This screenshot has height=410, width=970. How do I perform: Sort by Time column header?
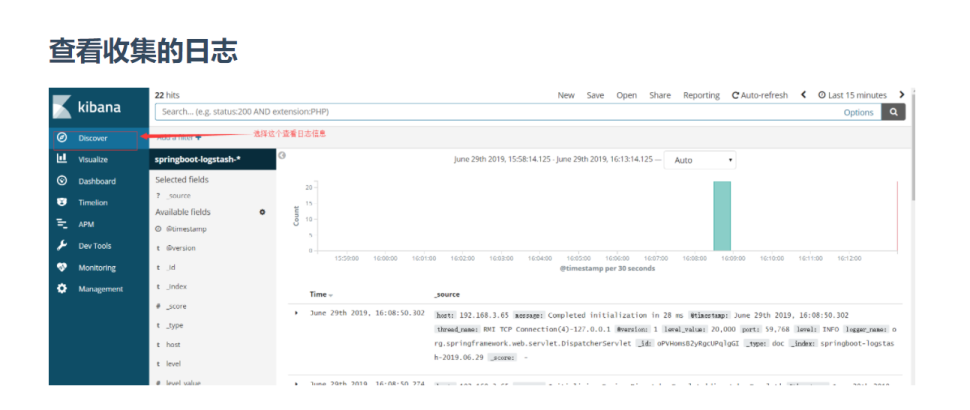pos(322,294)
